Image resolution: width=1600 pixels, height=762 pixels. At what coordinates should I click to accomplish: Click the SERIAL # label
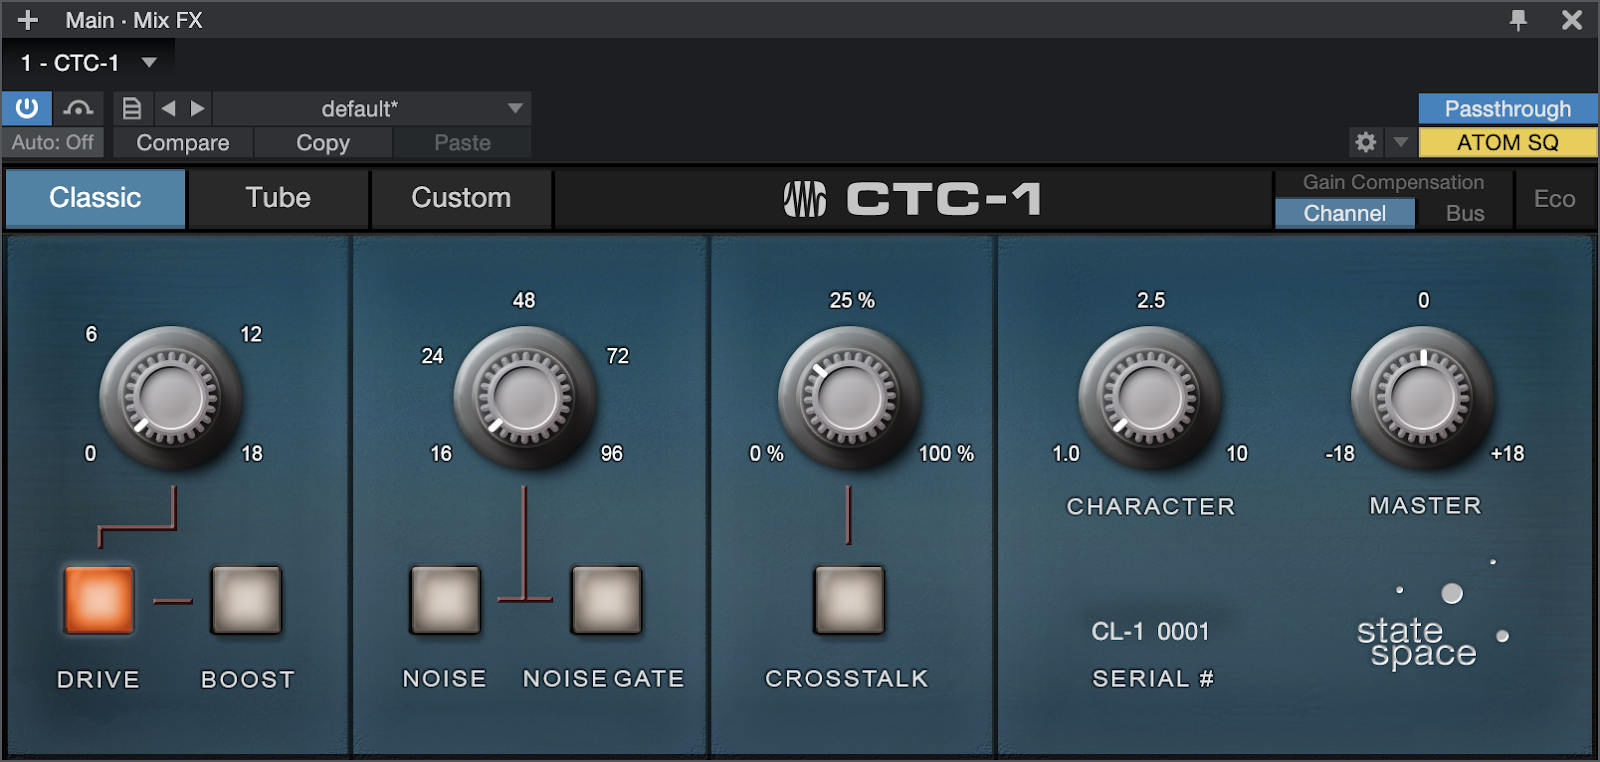pyautogui.click(x=1153, y=678)
